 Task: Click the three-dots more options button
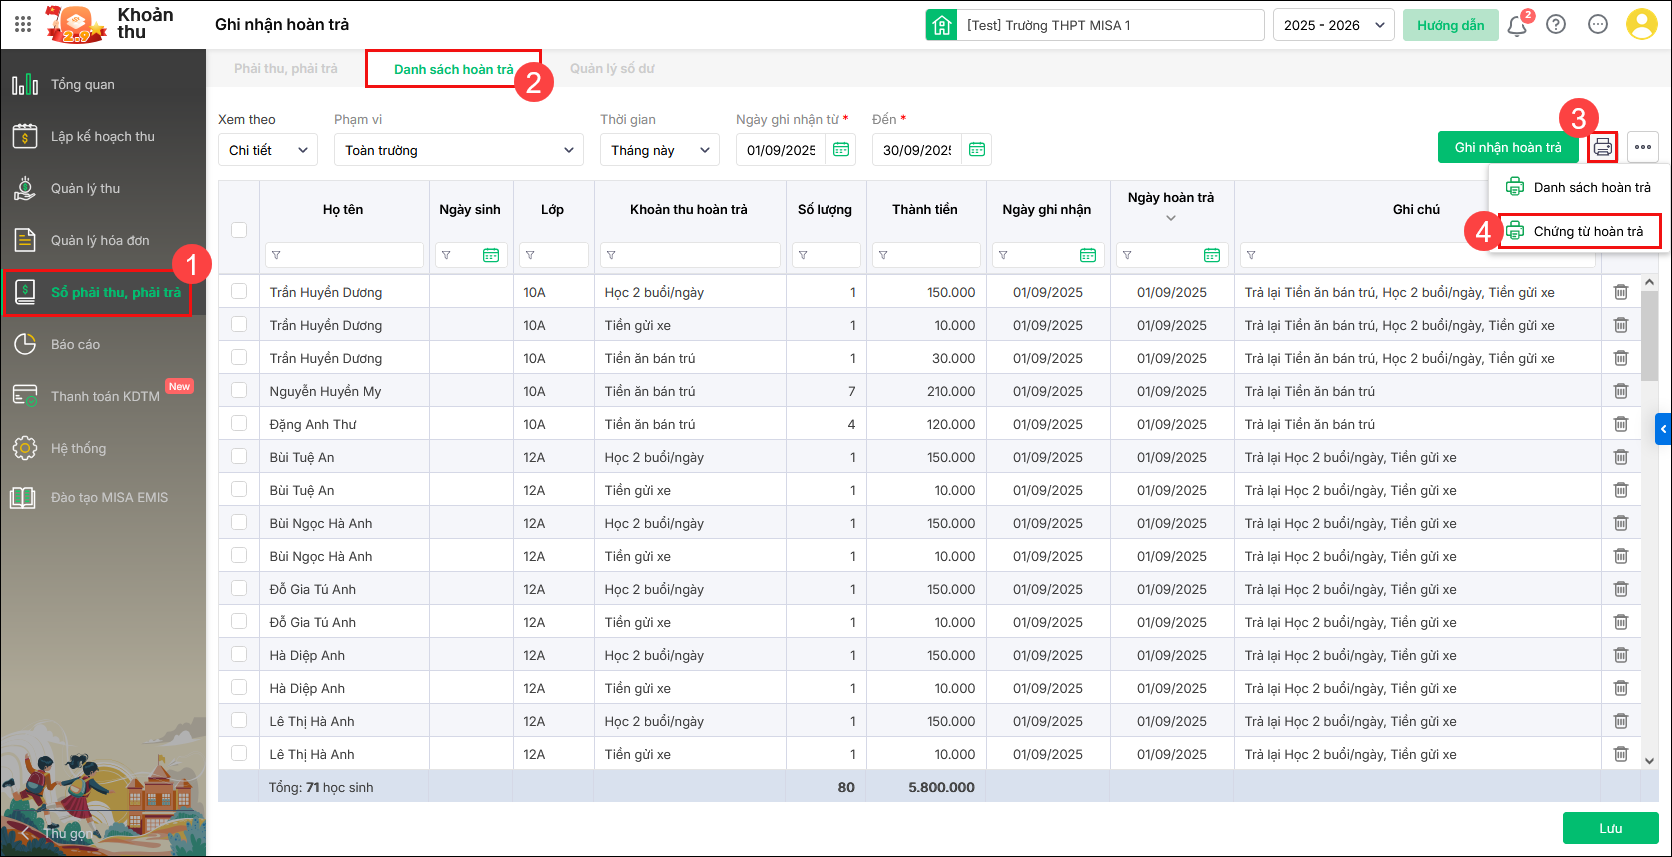pos(1642,147)
